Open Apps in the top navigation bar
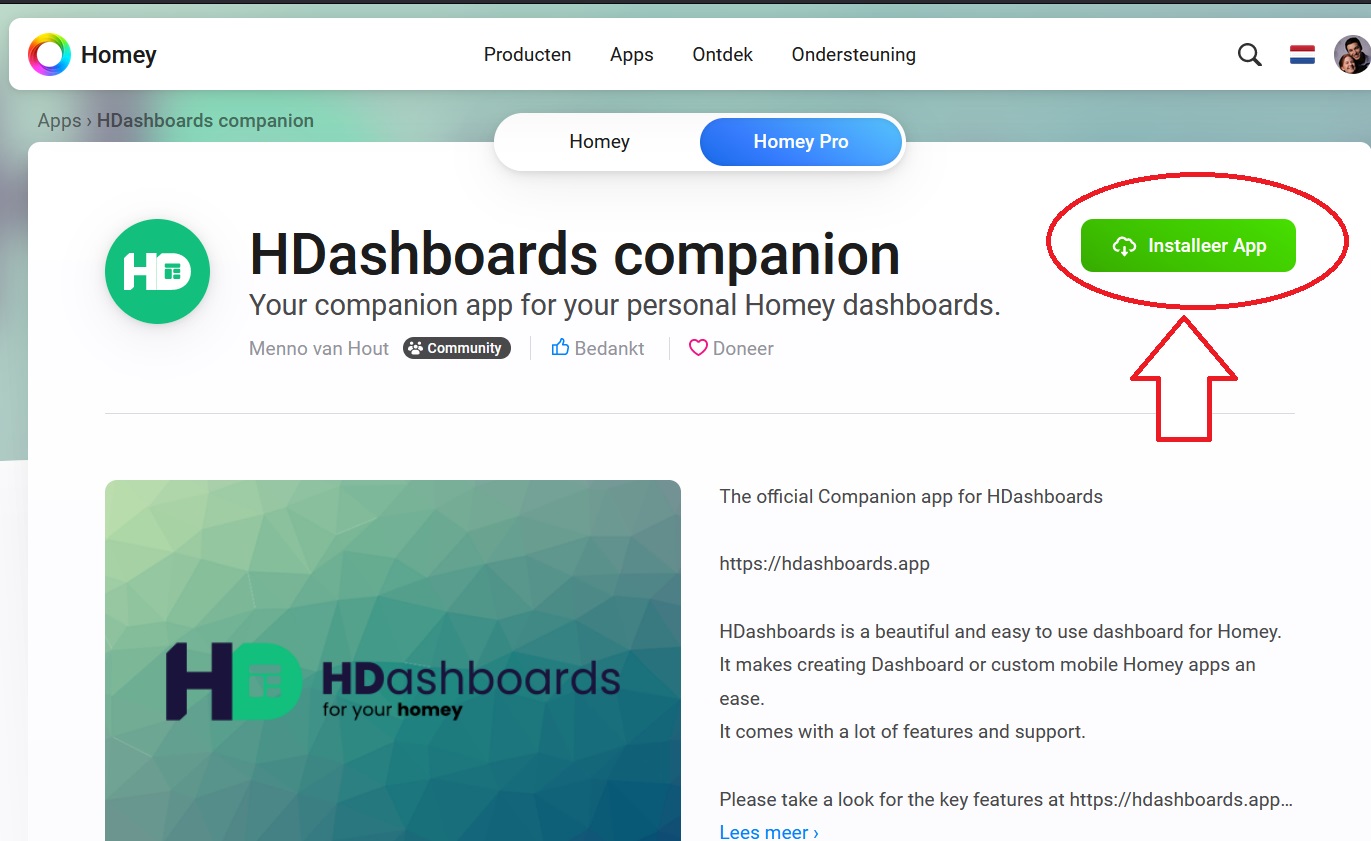 (631, 55)
